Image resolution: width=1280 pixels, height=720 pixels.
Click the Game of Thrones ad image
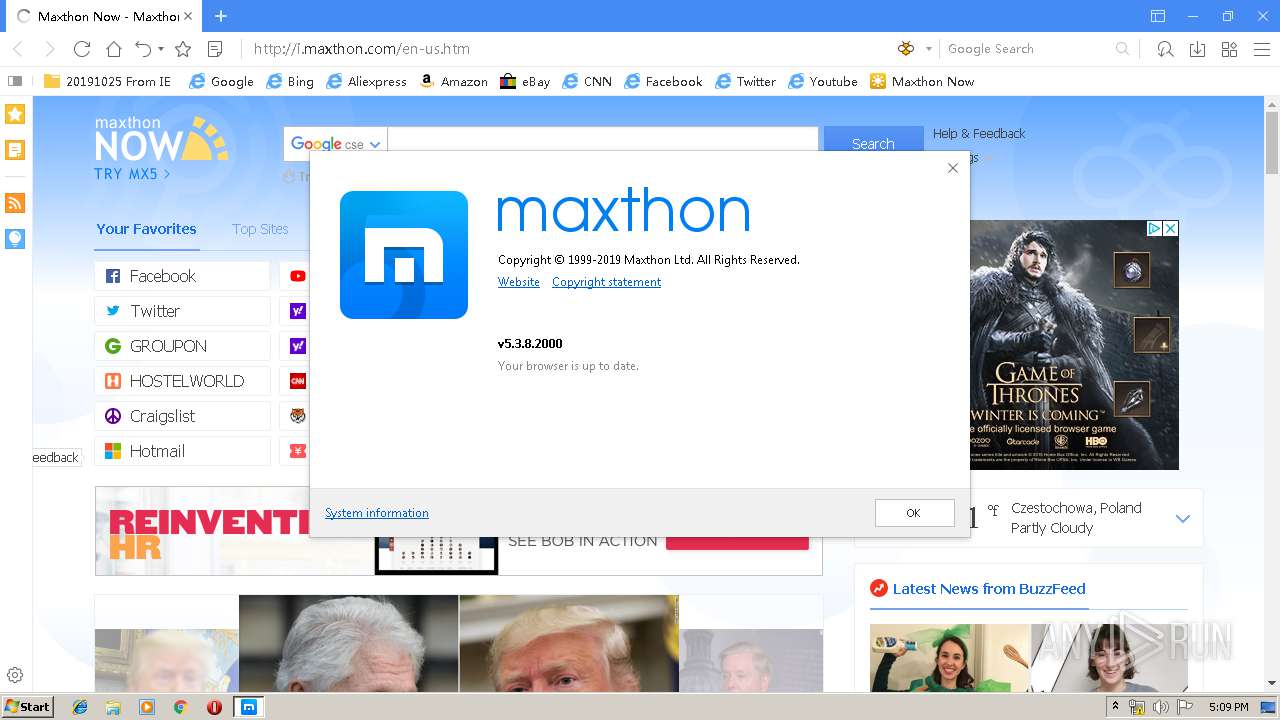pos(1074,345)
